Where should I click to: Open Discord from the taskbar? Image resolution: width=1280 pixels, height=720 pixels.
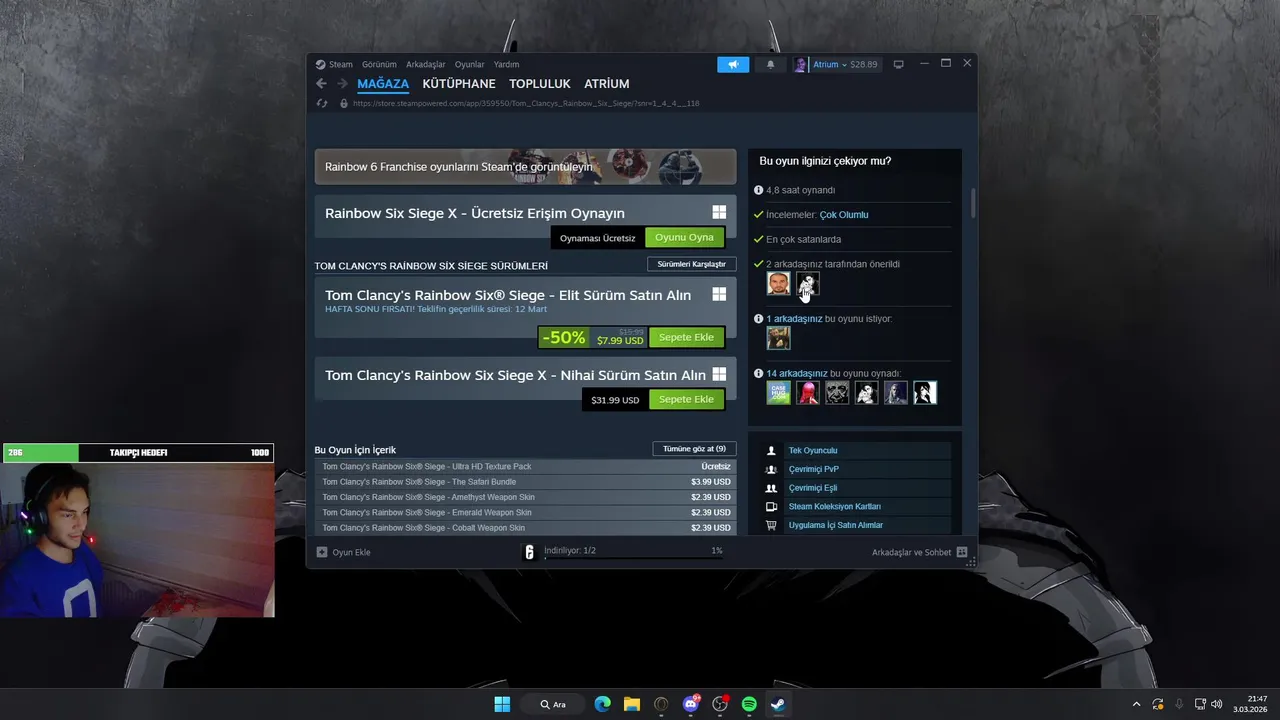690,704
